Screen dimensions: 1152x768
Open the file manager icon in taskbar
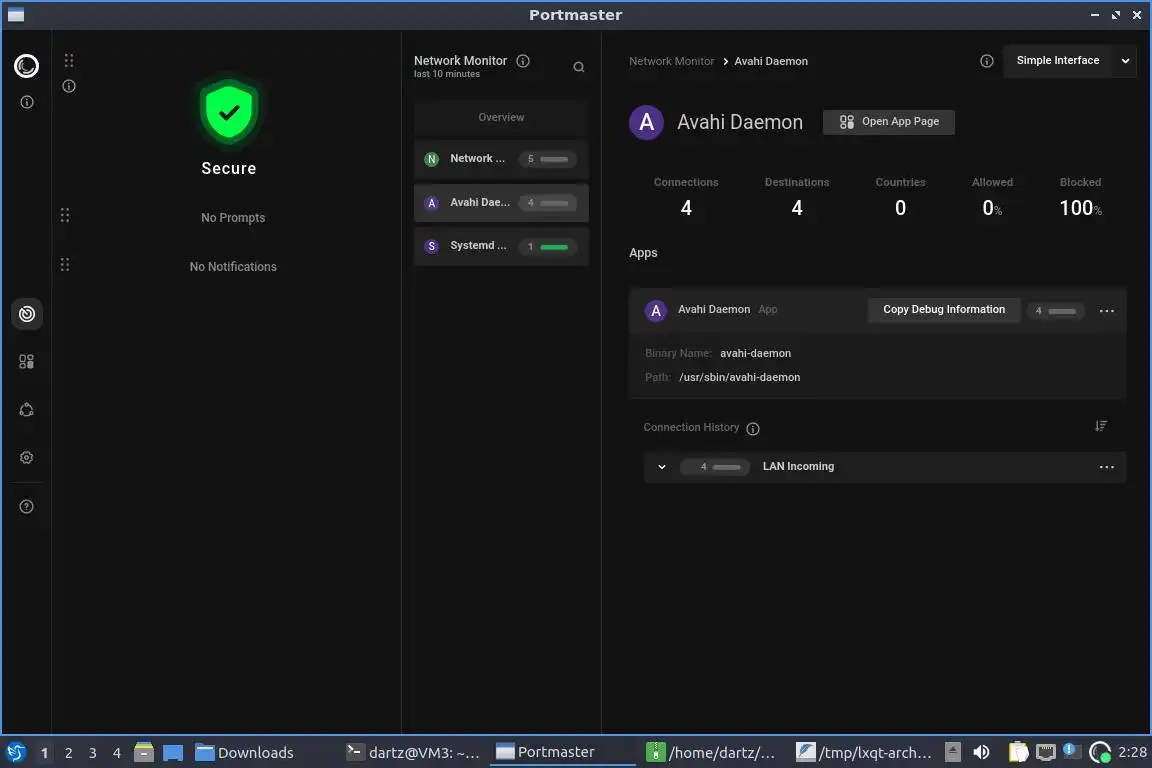point(144,752)
